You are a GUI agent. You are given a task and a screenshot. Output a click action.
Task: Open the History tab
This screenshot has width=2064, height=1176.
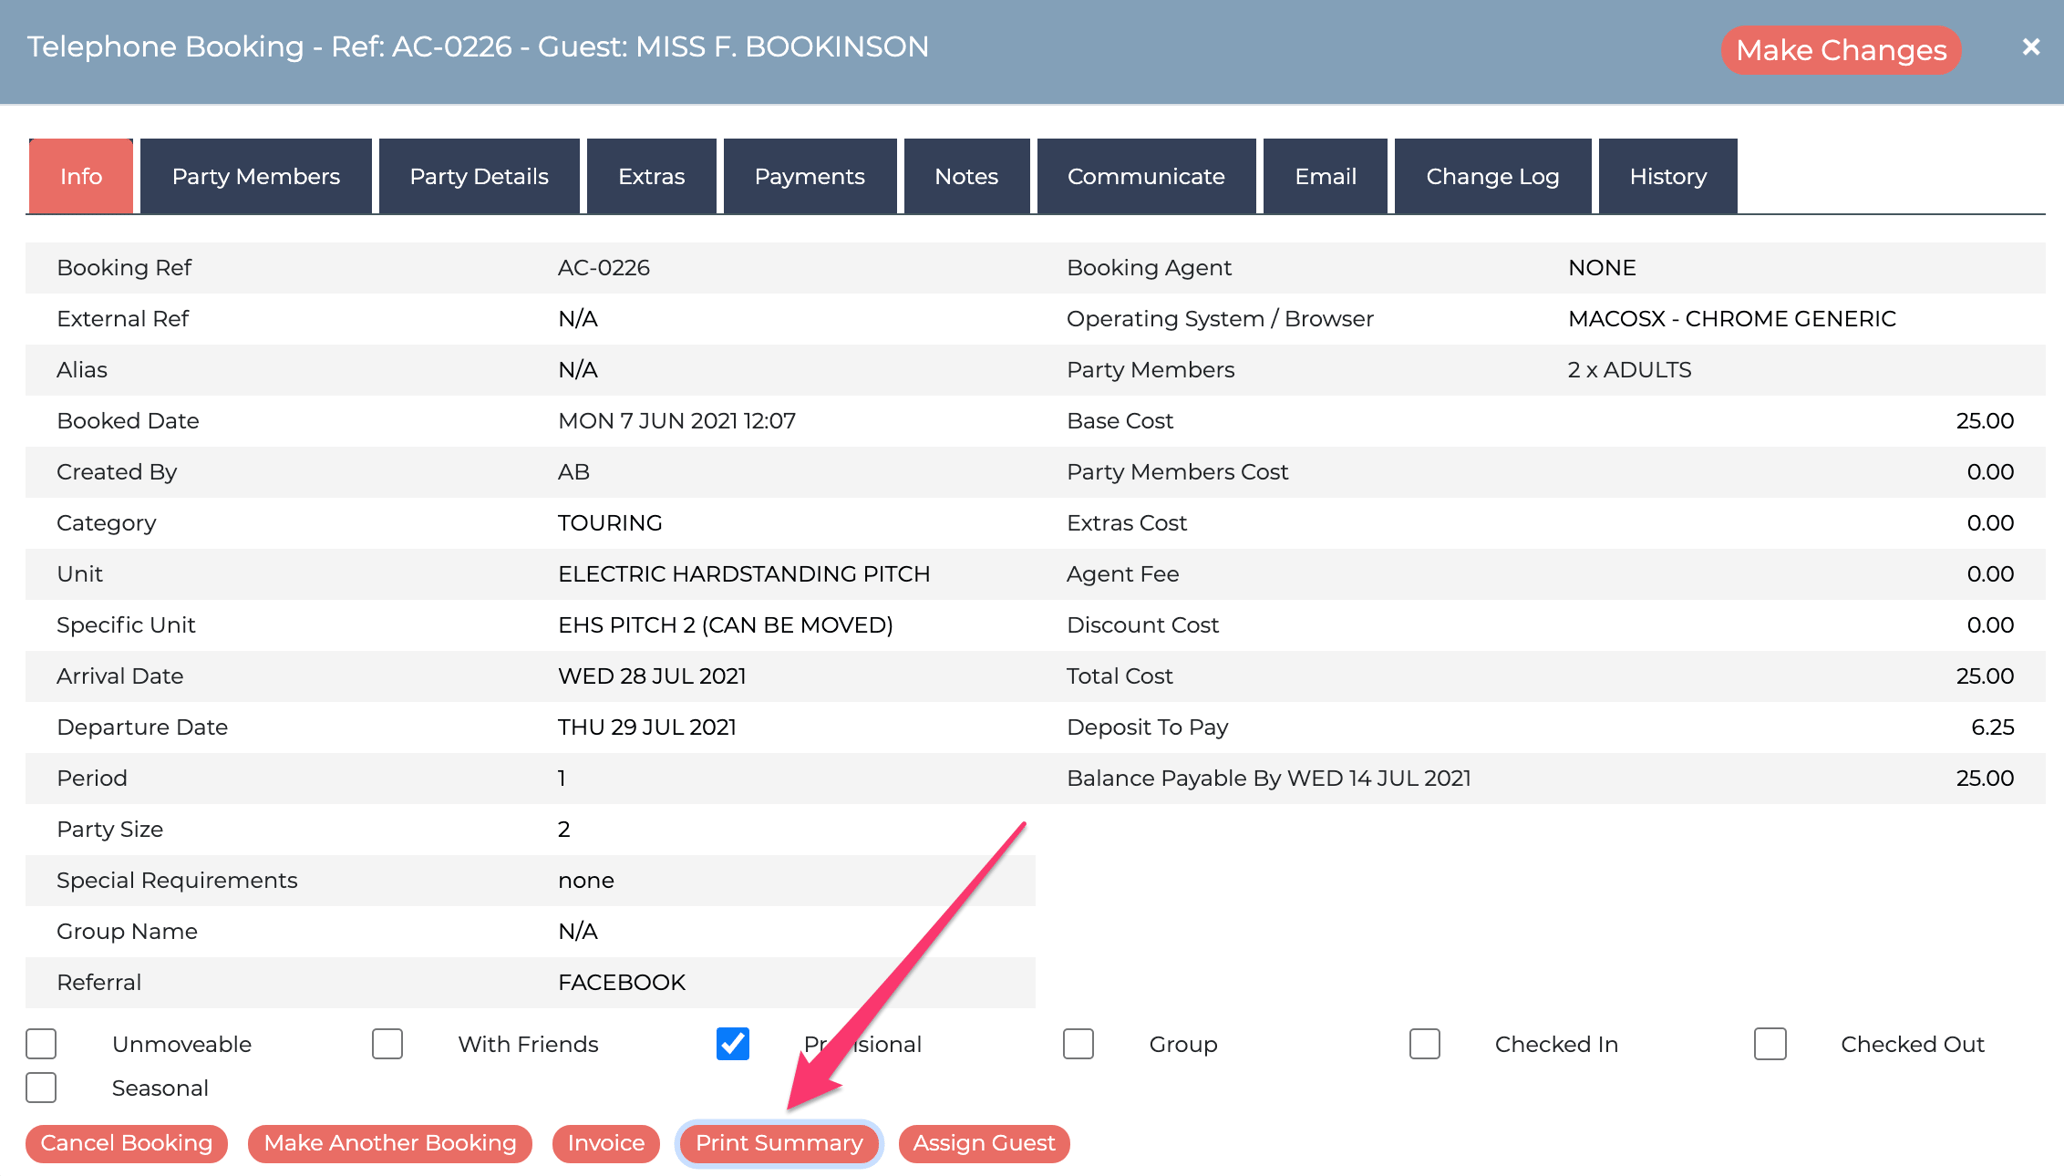(x=1667, y=176)
